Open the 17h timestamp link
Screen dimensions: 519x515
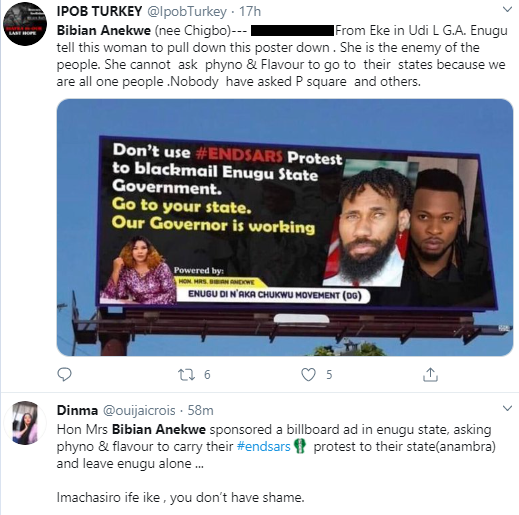coord(250,11)
